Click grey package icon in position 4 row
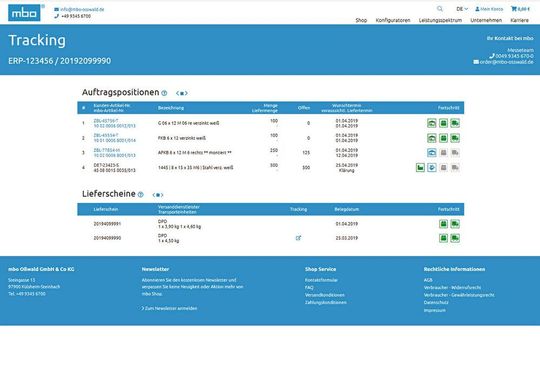Image resolution: width=540 pixels, height=374 pixels. pyautogui.click(x=444, y=167)
